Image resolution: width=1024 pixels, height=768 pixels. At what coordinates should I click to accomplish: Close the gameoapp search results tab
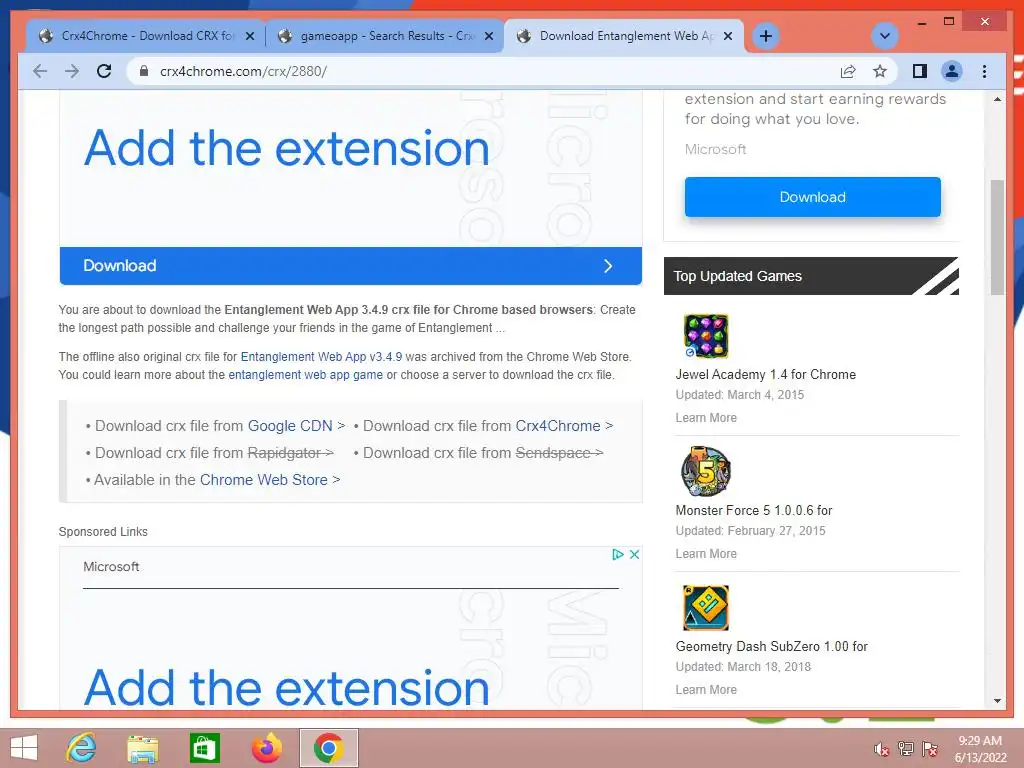488,37
